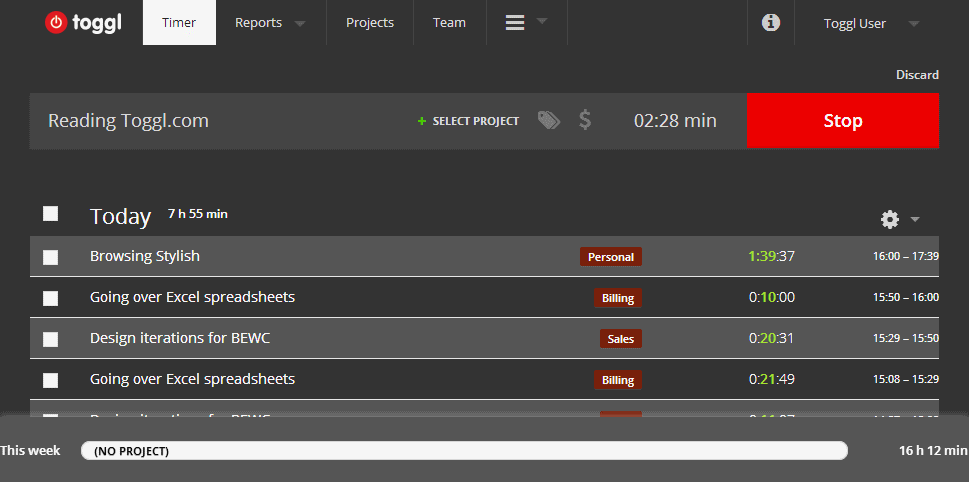Click SELECT PROJECT for the running entry
Viewport: 969px width, 482px height.
click(475, 121)
